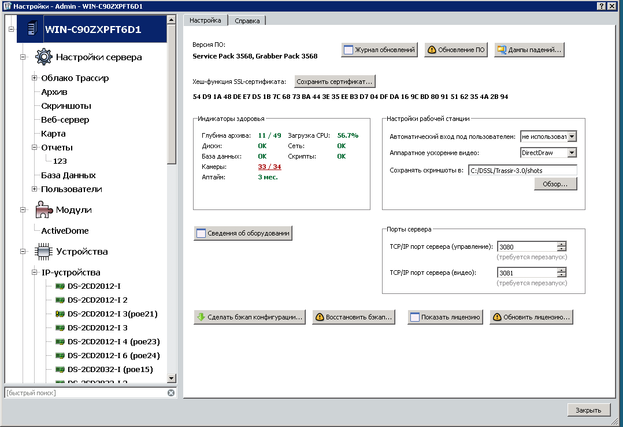Select Архив in the tree
Image resolution: width=623 pixels, height=427 pixels.
tap(54, 92)
